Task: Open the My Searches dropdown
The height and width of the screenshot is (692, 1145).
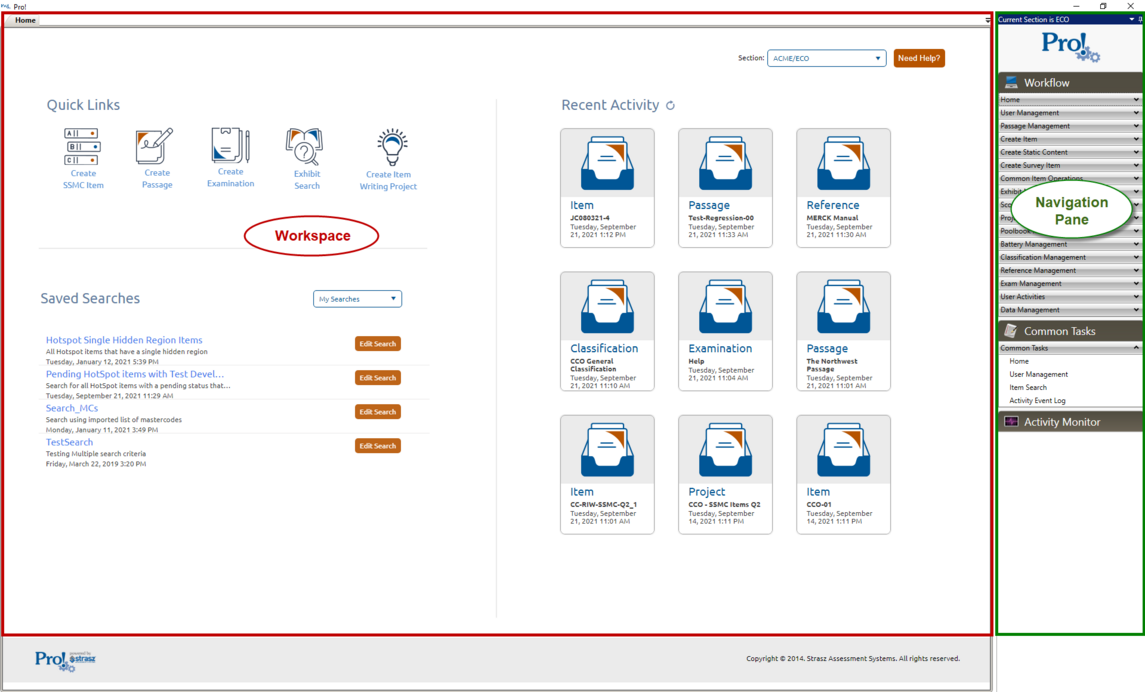Action: pyautogui.click(x=357, y=299)
